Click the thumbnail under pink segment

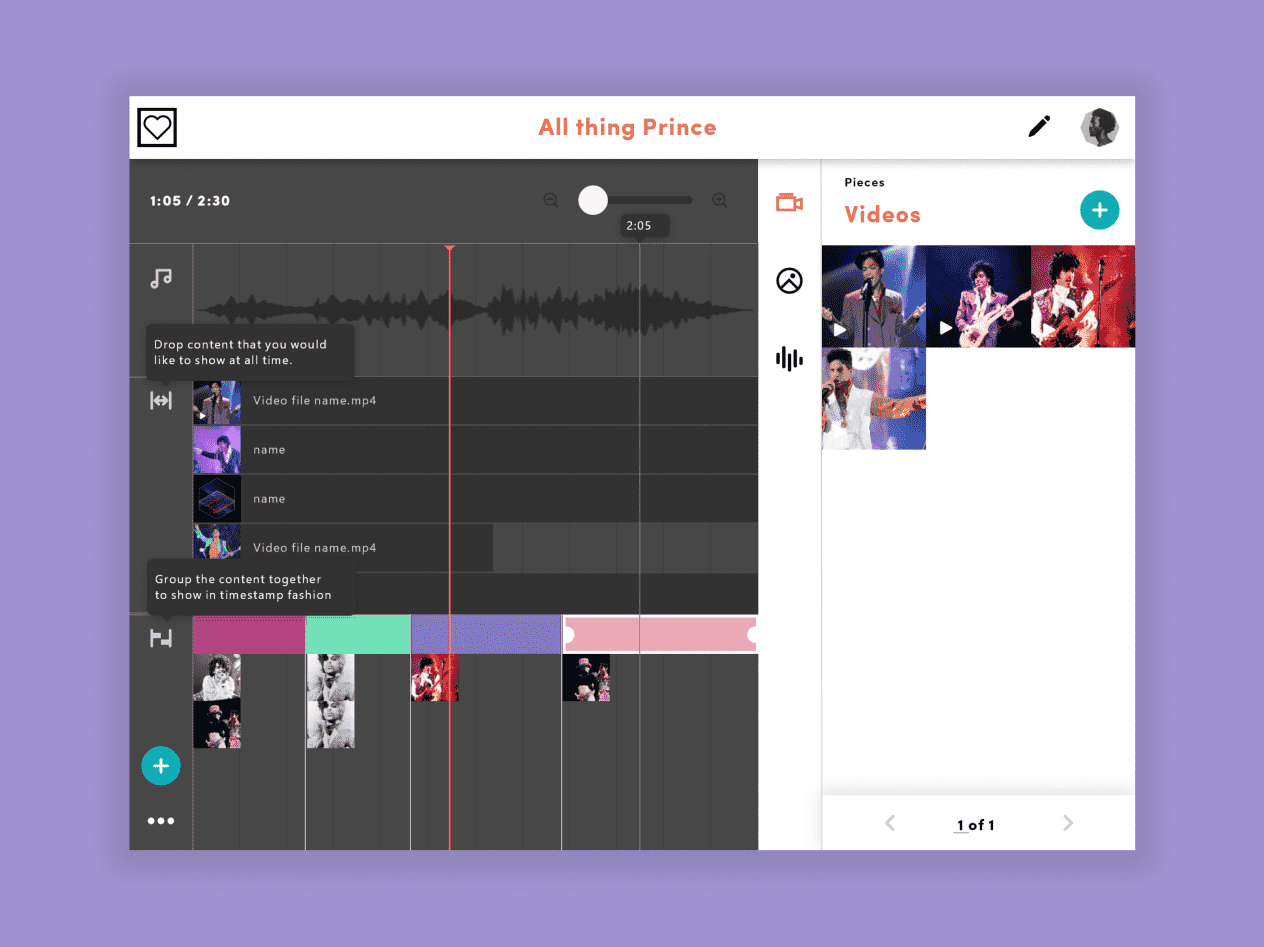pyautogui.click(x=586, y=677)
